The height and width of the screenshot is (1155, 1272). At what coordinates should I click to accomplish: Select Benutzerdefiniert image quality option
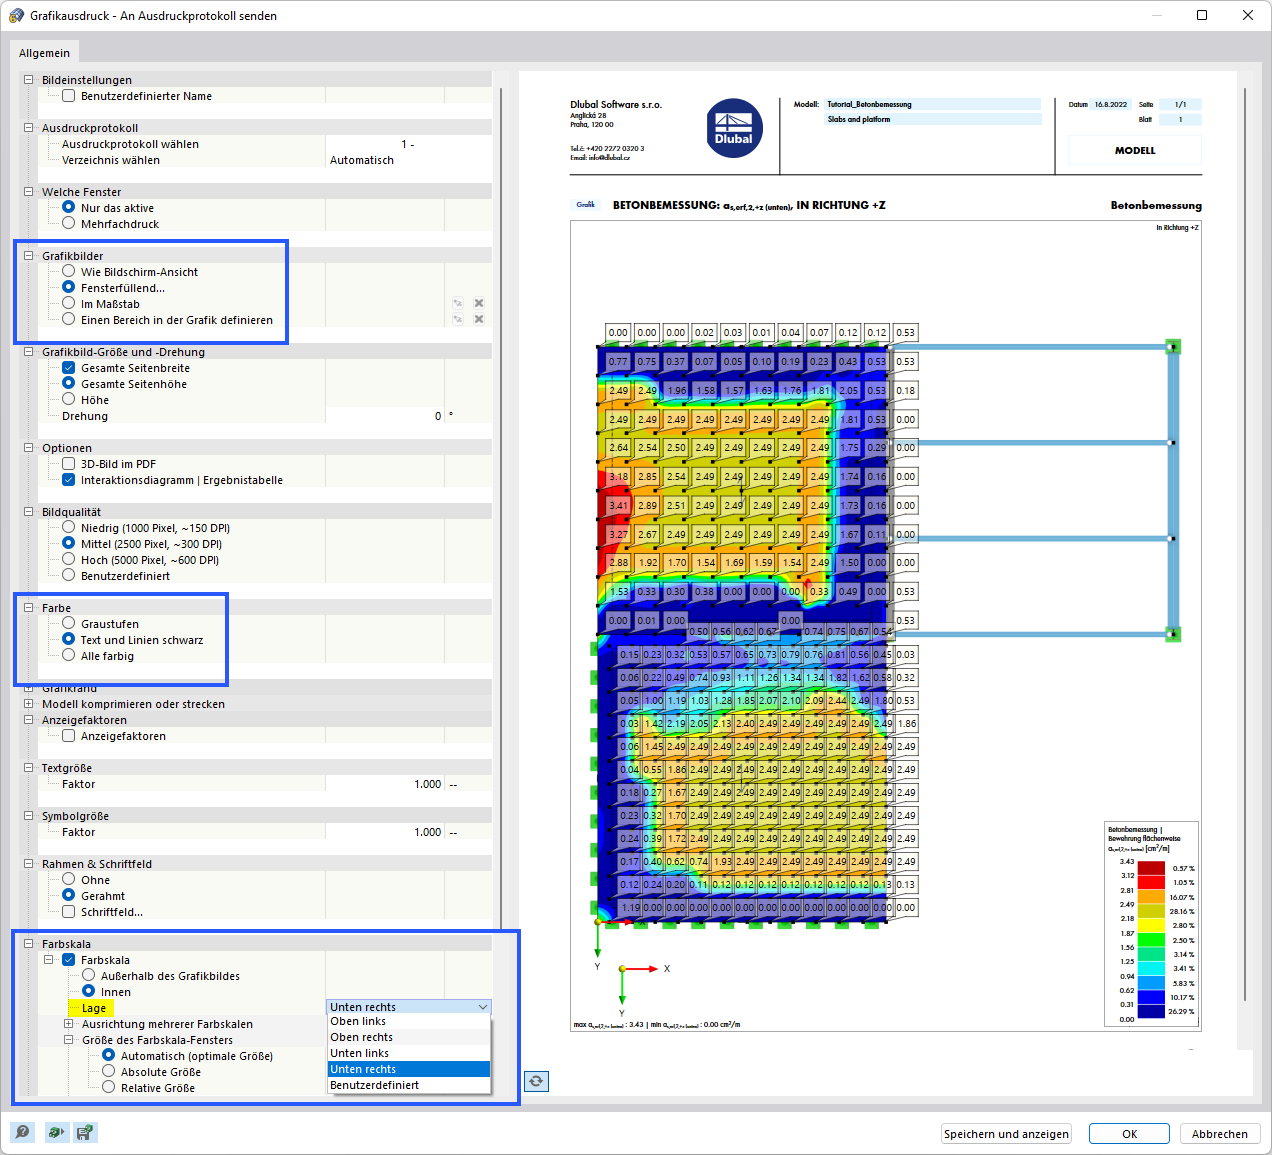tap(68, 575)
